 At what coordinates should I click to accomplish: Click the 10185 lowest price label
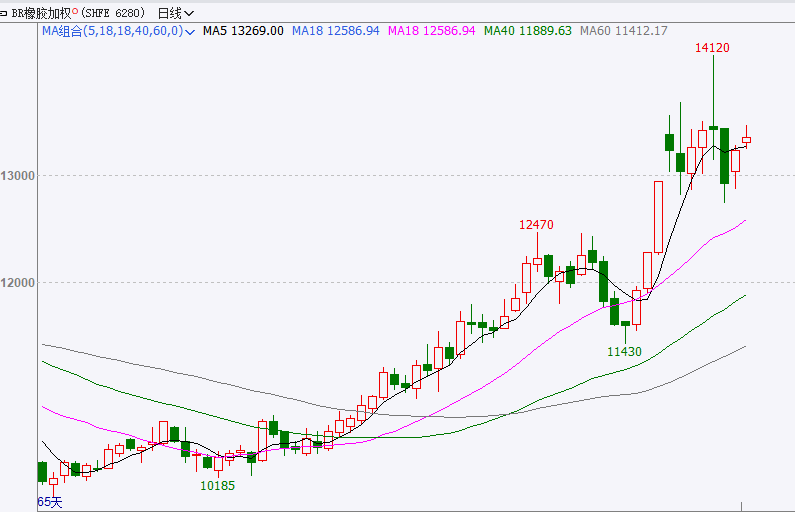217,485
